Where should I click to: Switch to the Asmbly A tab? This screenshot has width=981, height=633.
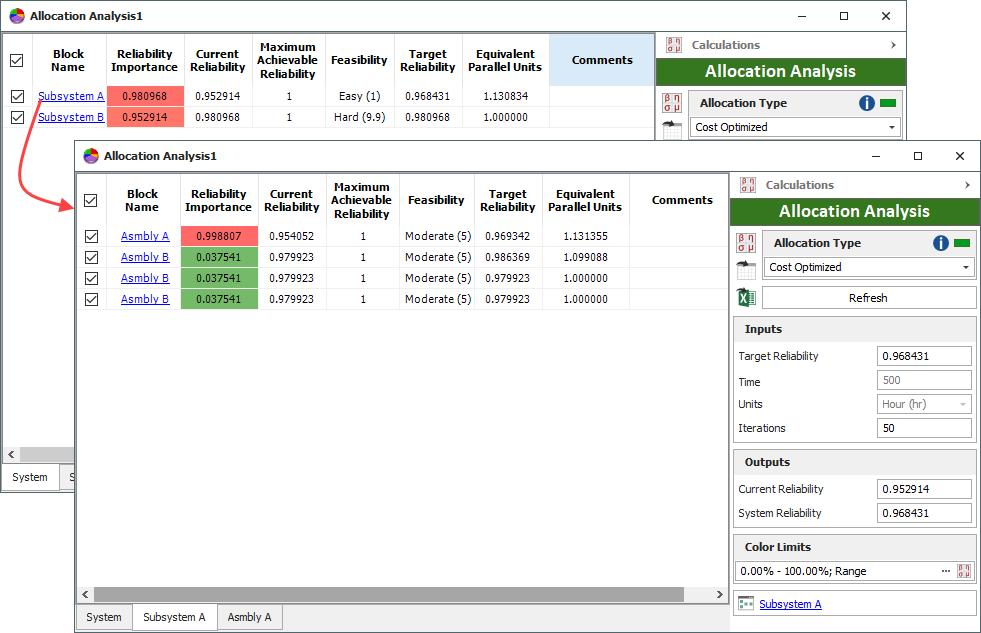[249, 617]
